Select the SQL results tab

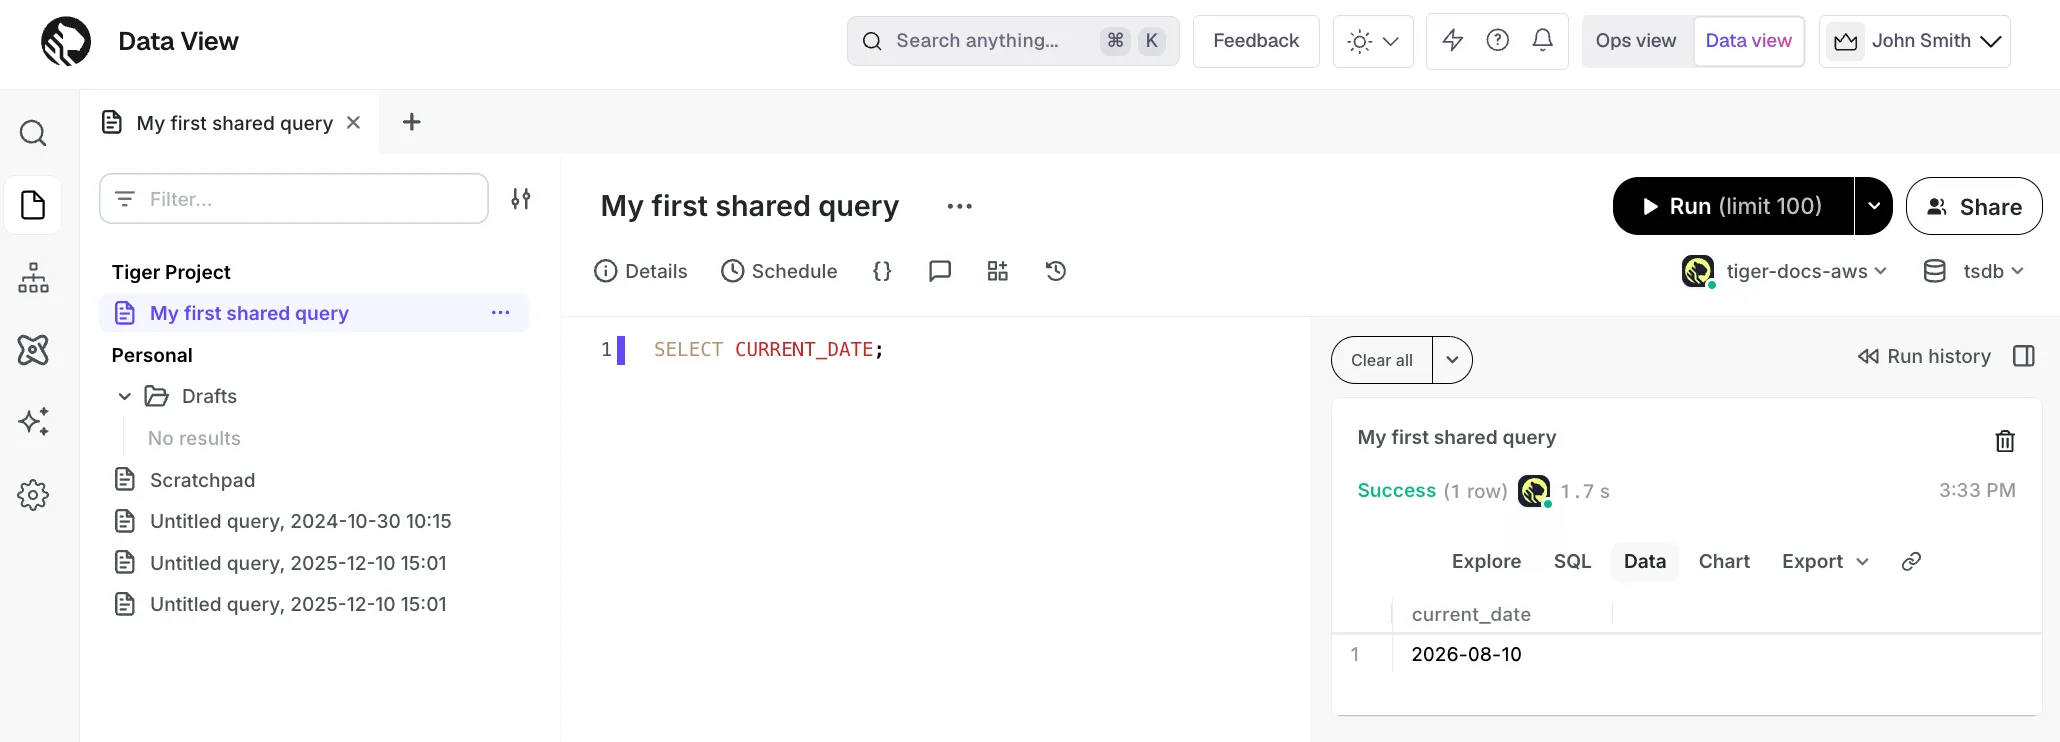tap(1572, 561)
